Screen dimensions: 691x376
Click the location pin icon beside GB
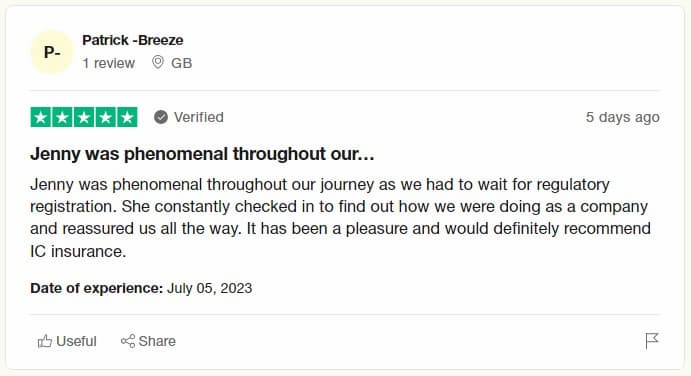[158, 63]
